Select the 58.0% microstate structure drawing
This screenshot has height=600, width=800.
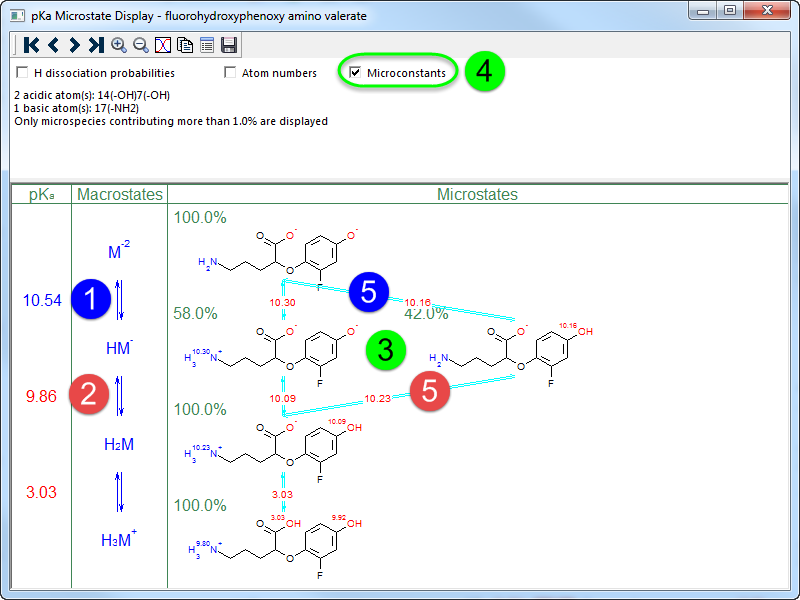pyautogui.click(x=271, y=355)
